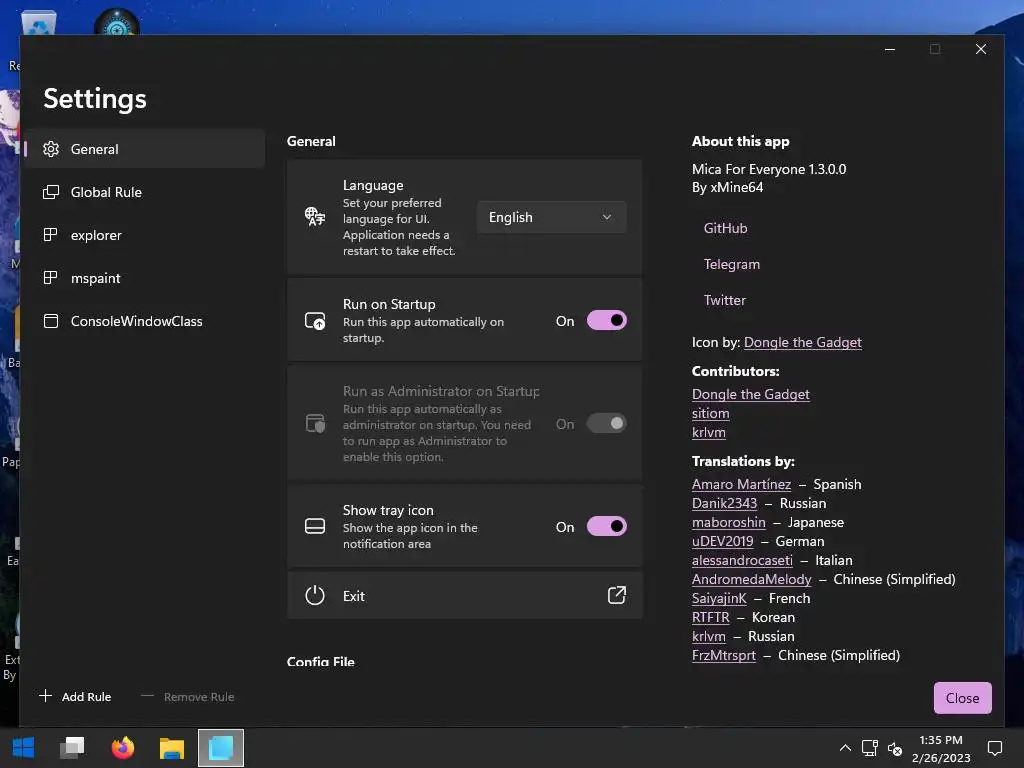This screenshot has width=1024, height=768.
Task: Open maboroshin translator link
Action: (728, 522)
